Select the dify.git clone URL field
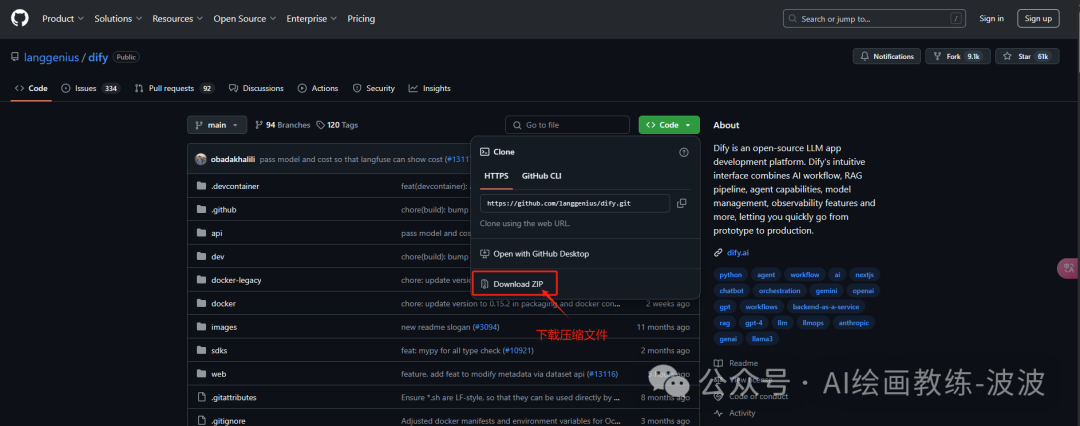 pos(574,203)
